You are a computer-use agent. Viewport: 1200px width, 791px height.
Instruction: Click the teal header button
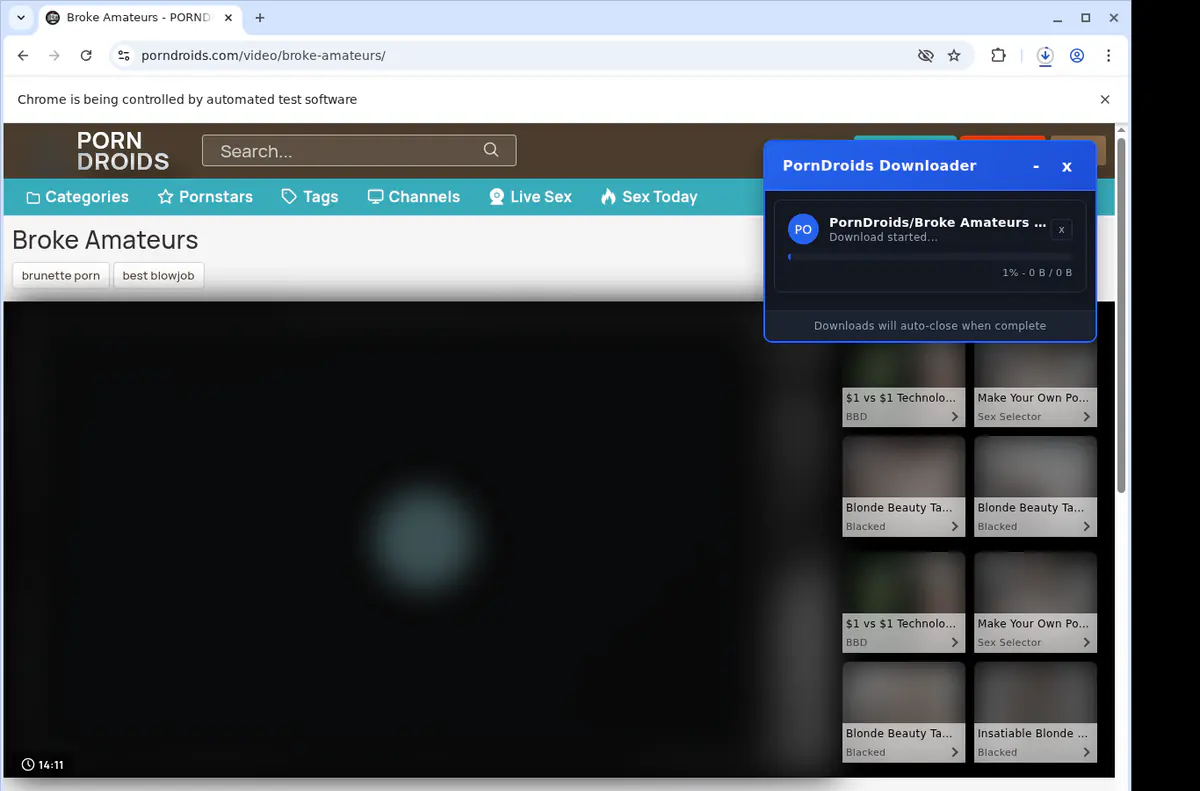click(x=905, y=138)
